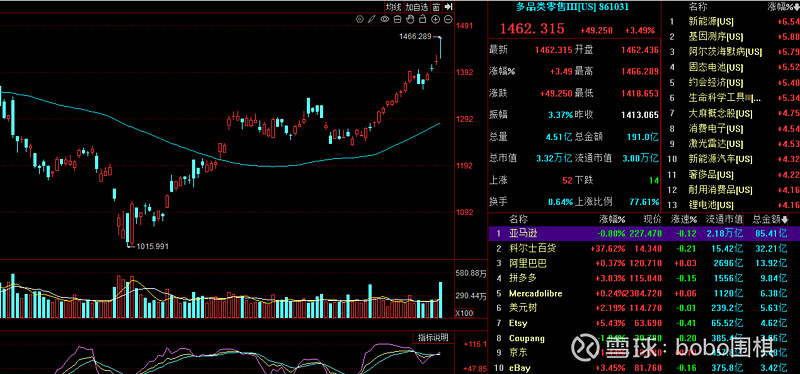Click the 名称 header in sector ranking
Image resolution: width=800 pixels, height=374 pixels.
[698, 7]
